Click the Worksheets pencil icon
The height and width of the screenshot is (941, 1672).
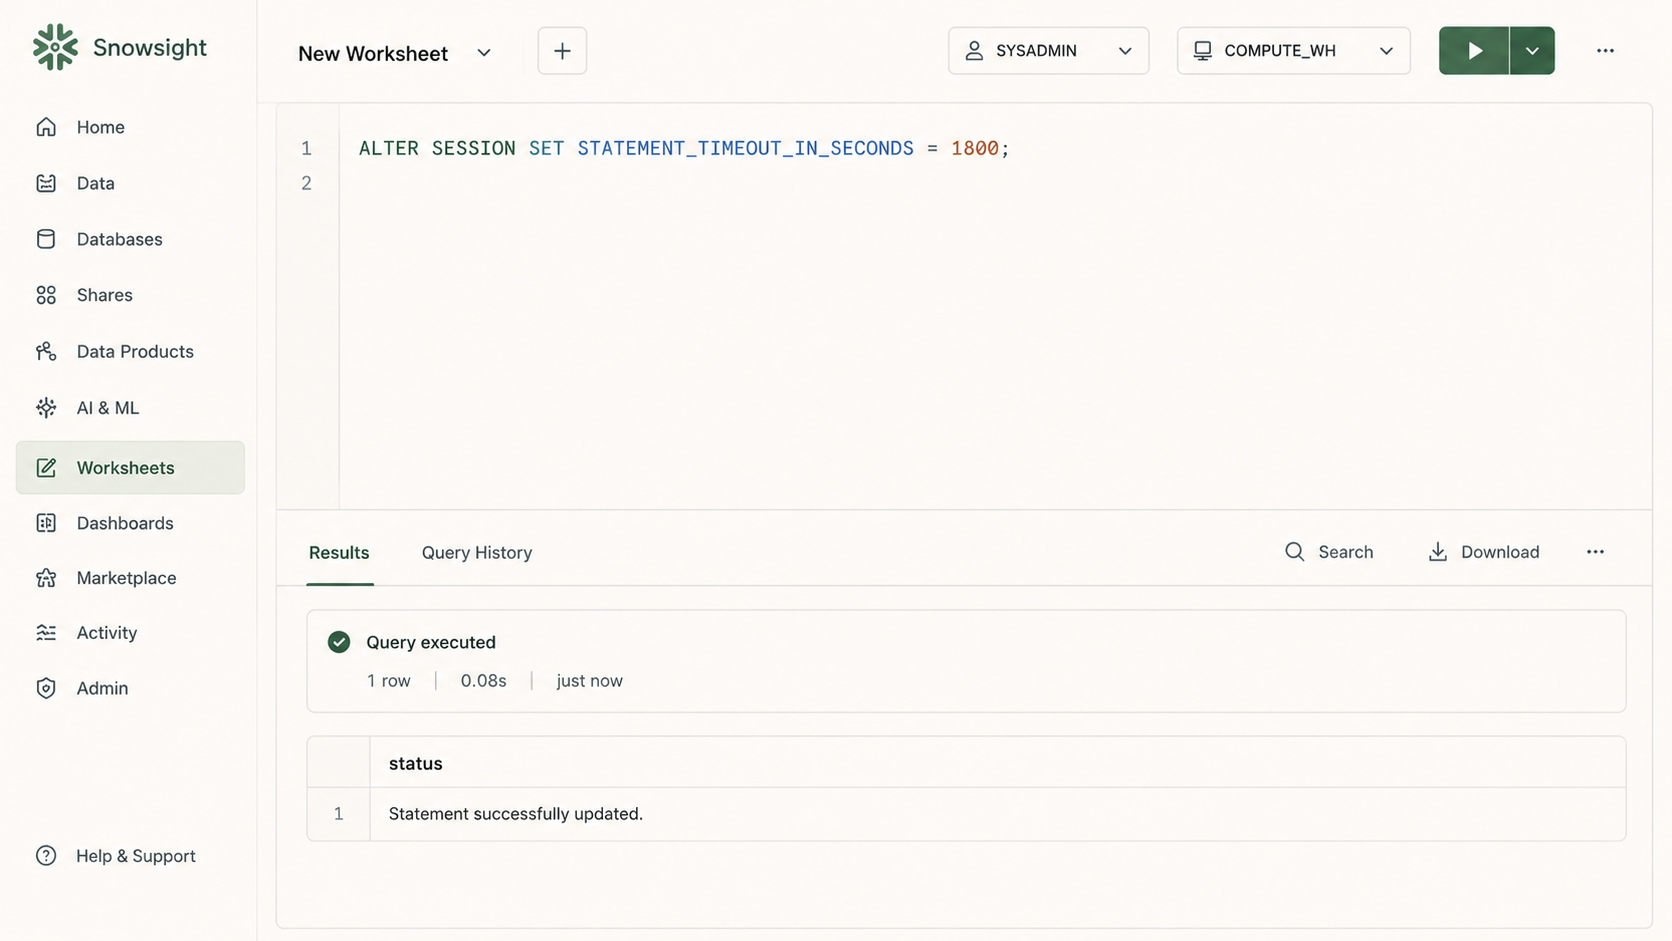point(46,468)
